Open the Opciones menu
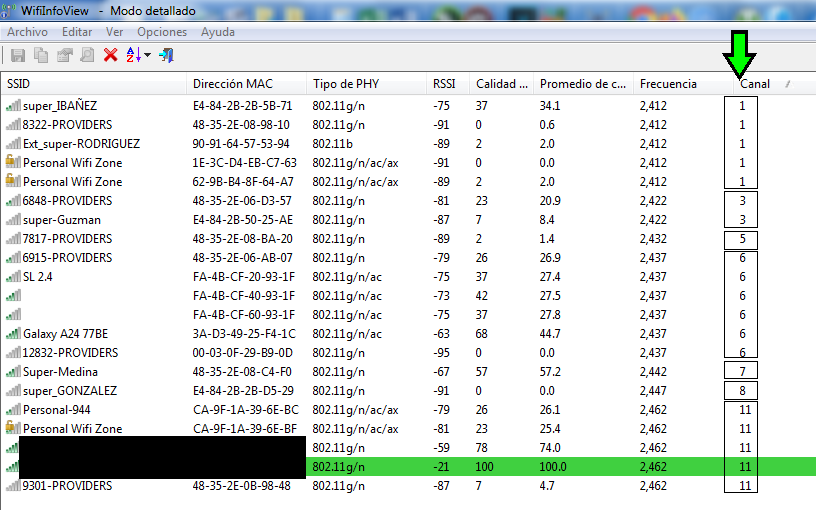The image size is (816, 510). 162,32
